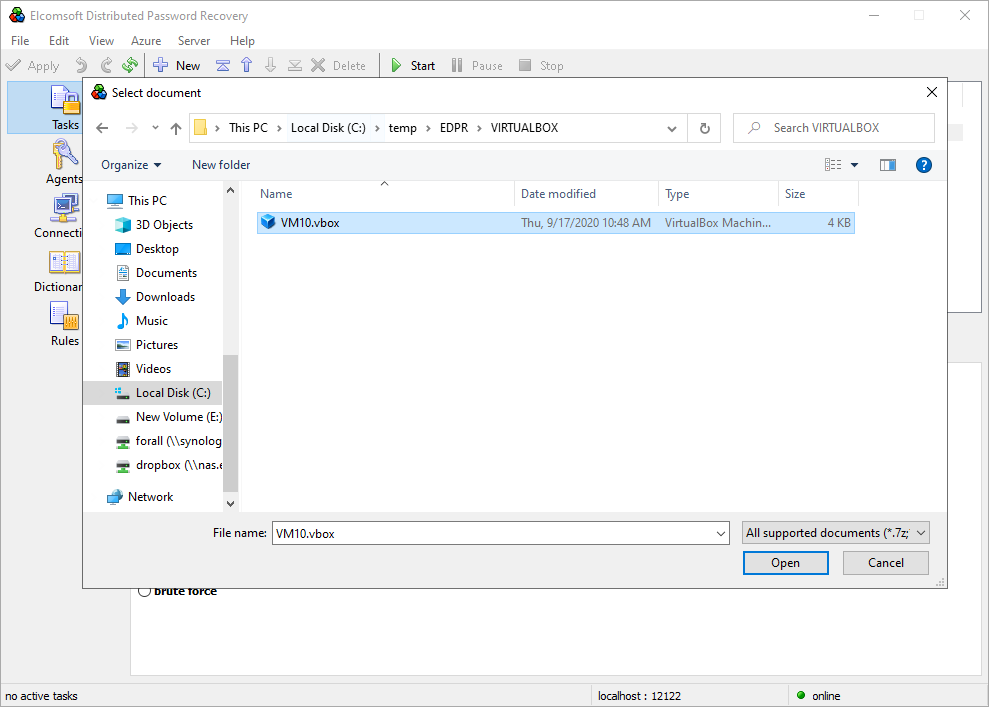Click the Move up arrow toolbar icon
The image size is (989, 707).
pyautogui.click(x=247, y=65)
